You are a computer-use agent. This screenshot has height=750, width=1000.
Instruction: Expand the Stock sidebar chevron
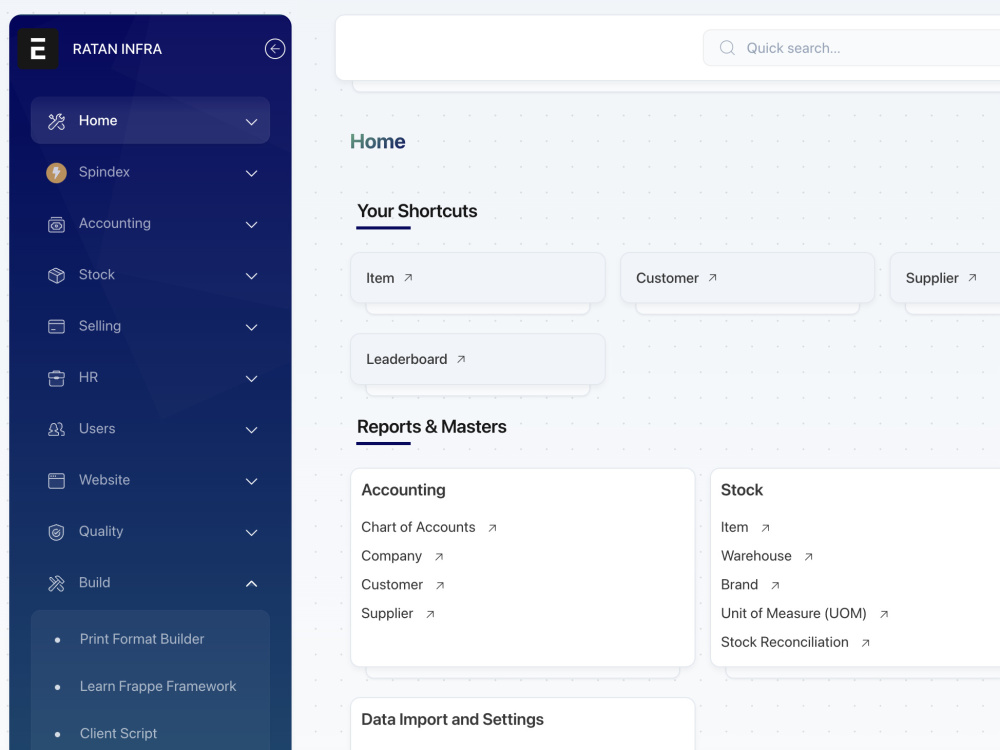(252, 276)
